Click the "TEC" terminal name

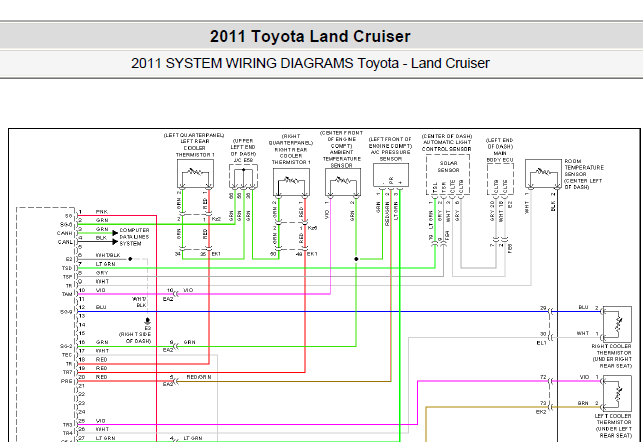pos(67,355)
